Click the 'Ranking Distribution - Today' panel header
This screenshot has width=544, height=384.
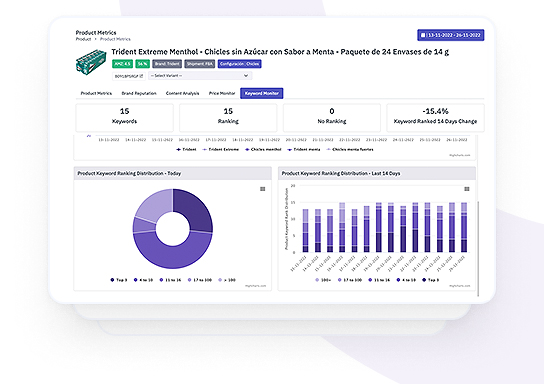(x=173, y=173)
